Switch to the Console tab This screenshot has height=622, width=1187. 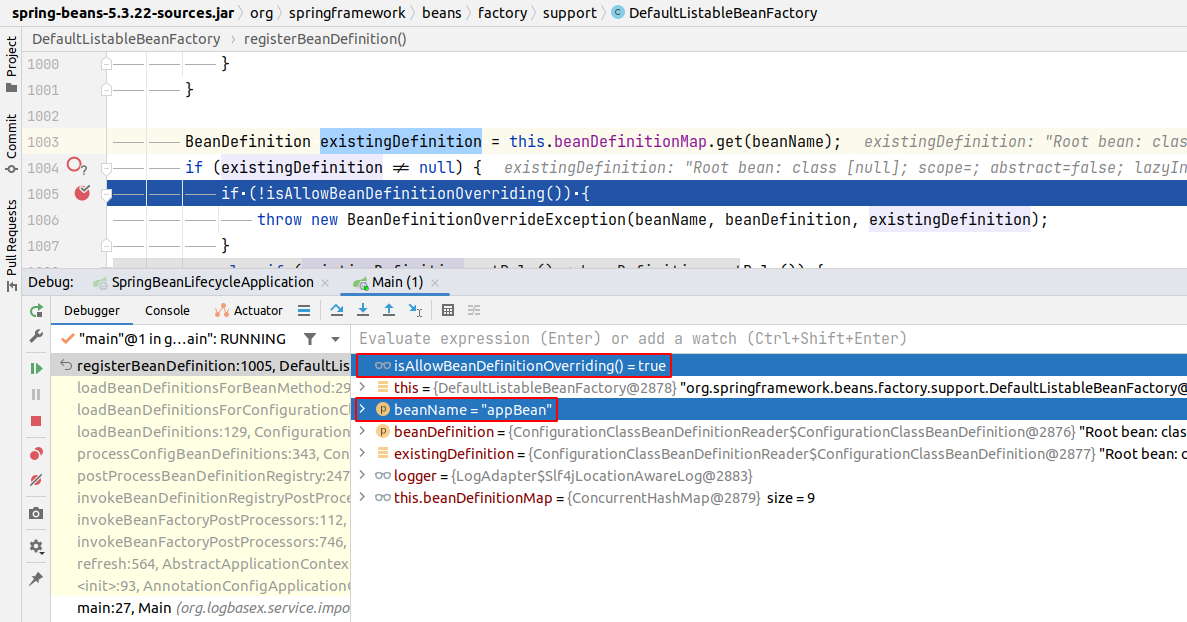click(167, 311)
